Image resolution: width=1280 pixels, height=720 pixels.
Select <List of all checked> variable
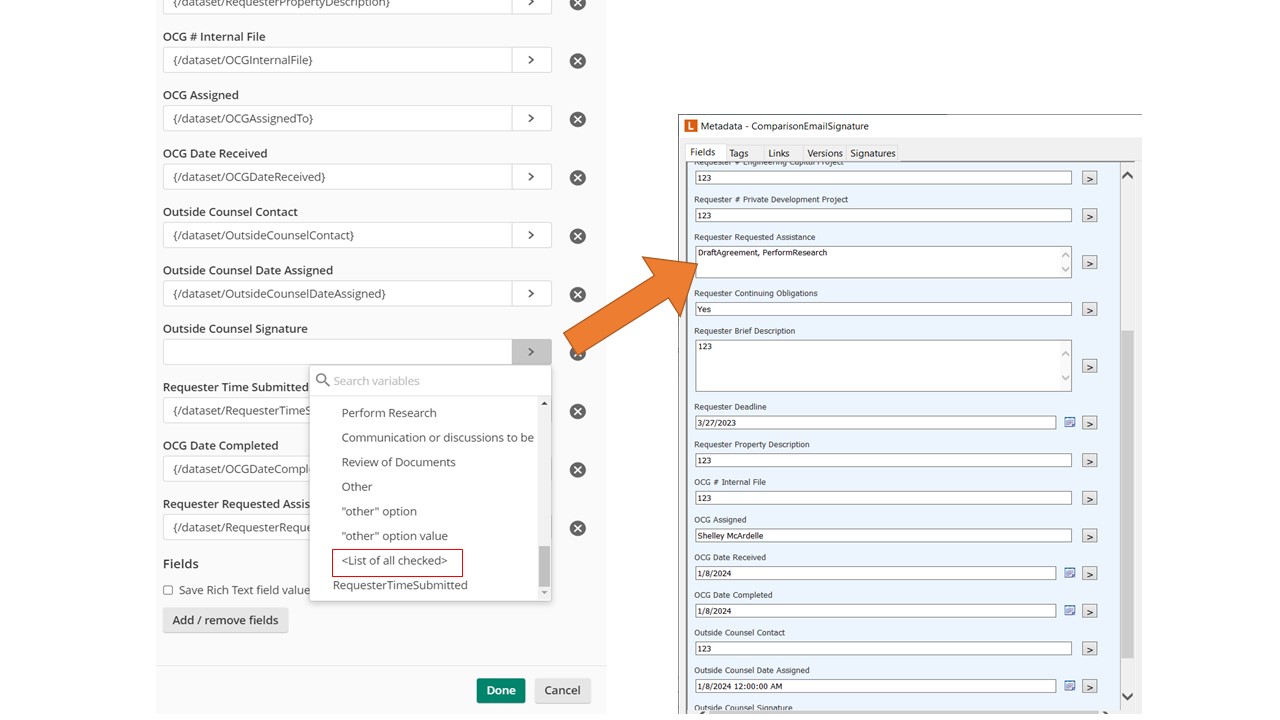coord(396,561)
